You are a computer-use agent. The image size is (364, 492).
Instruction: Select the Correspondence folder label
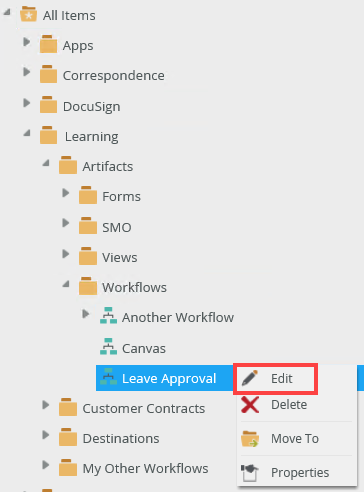click(113, 76)
